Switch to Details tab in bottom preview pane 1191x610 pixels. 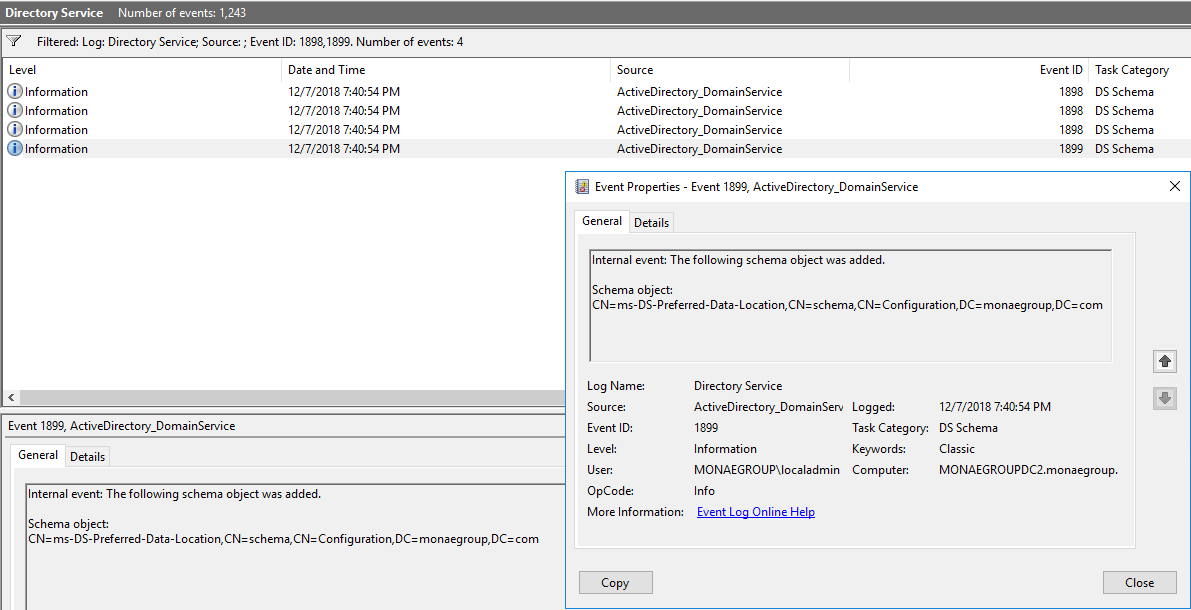(x=87, y=456)
